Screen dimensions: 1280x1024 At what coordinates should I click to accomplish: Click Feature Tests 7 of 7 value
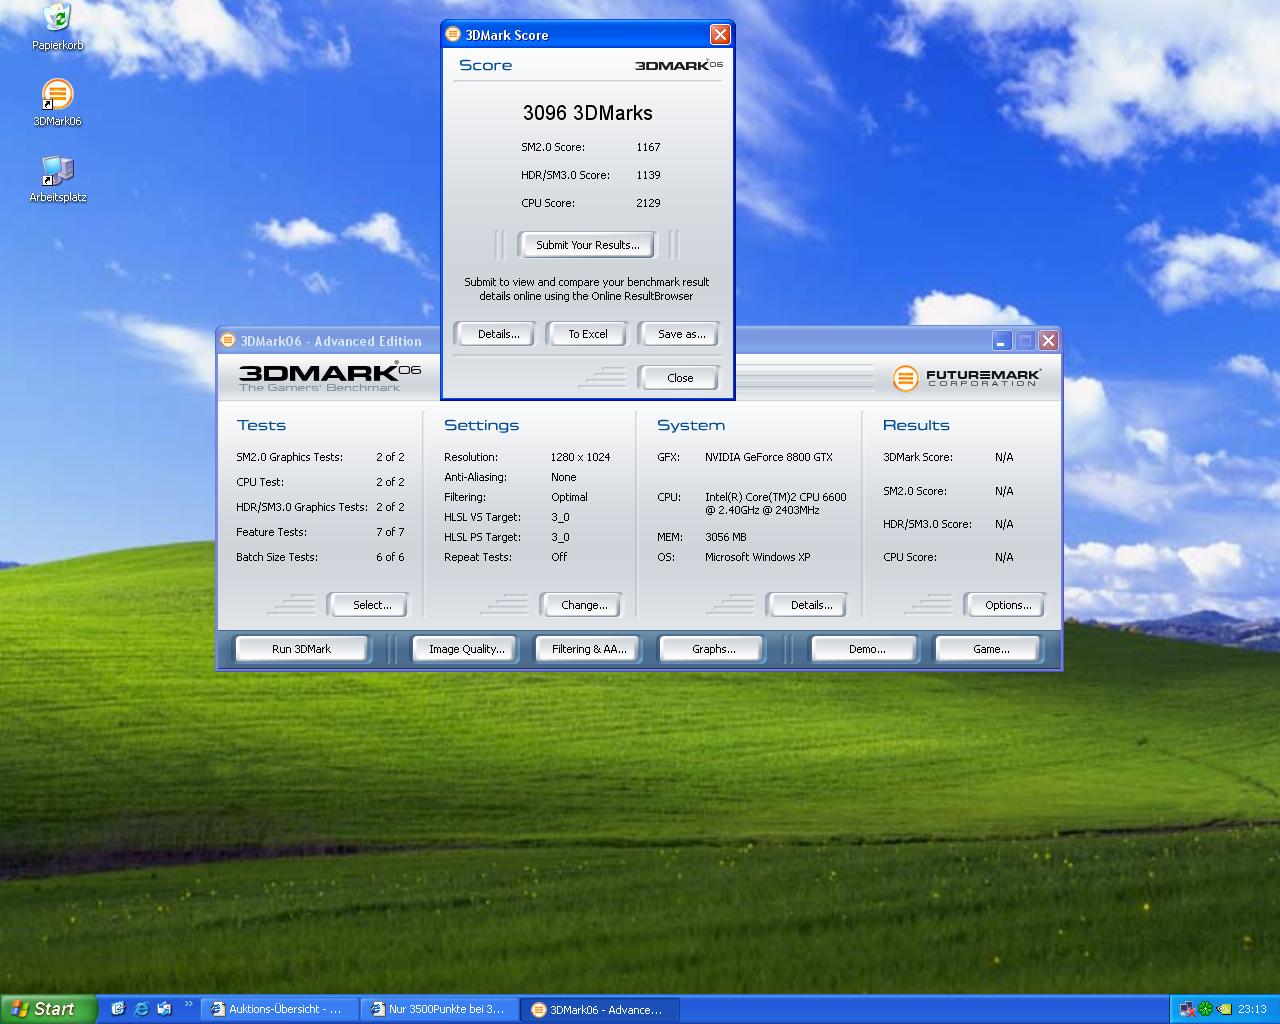tap(390, 532)
